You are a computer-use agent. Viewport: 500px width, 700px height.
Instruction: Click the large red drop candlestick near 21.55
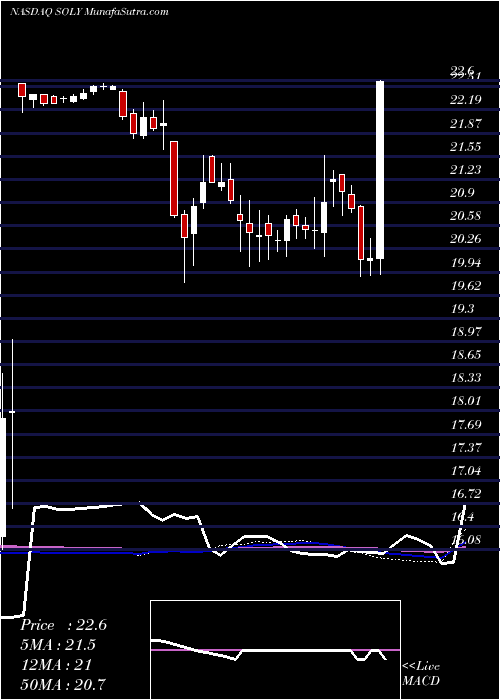click(174, 179)
